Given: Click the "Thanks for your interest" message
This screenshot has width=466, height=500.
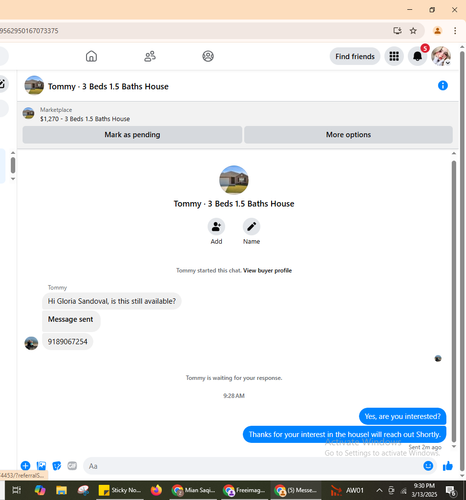Looking at the screenshot, I should (344, 434).
